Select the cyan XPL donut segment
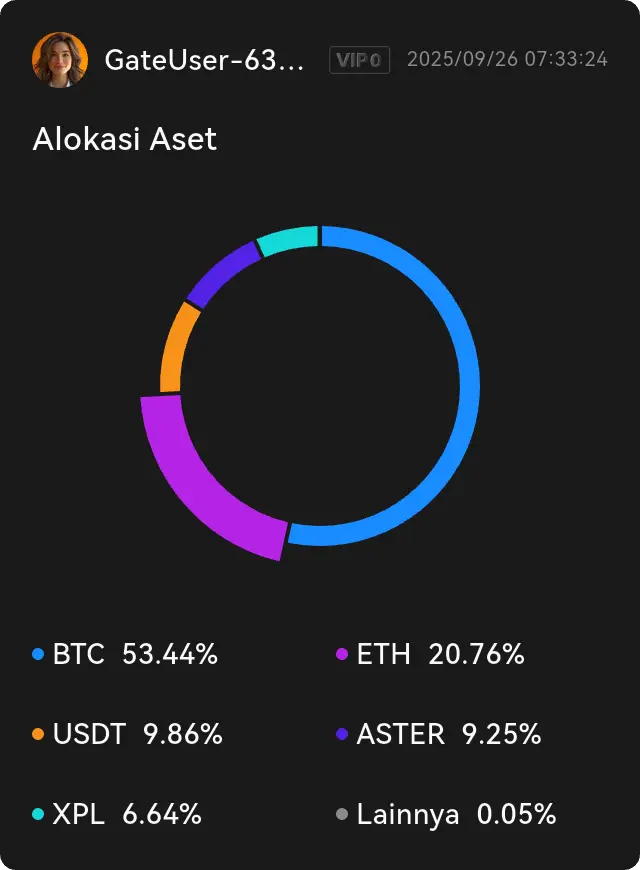 tap(288, 240)
